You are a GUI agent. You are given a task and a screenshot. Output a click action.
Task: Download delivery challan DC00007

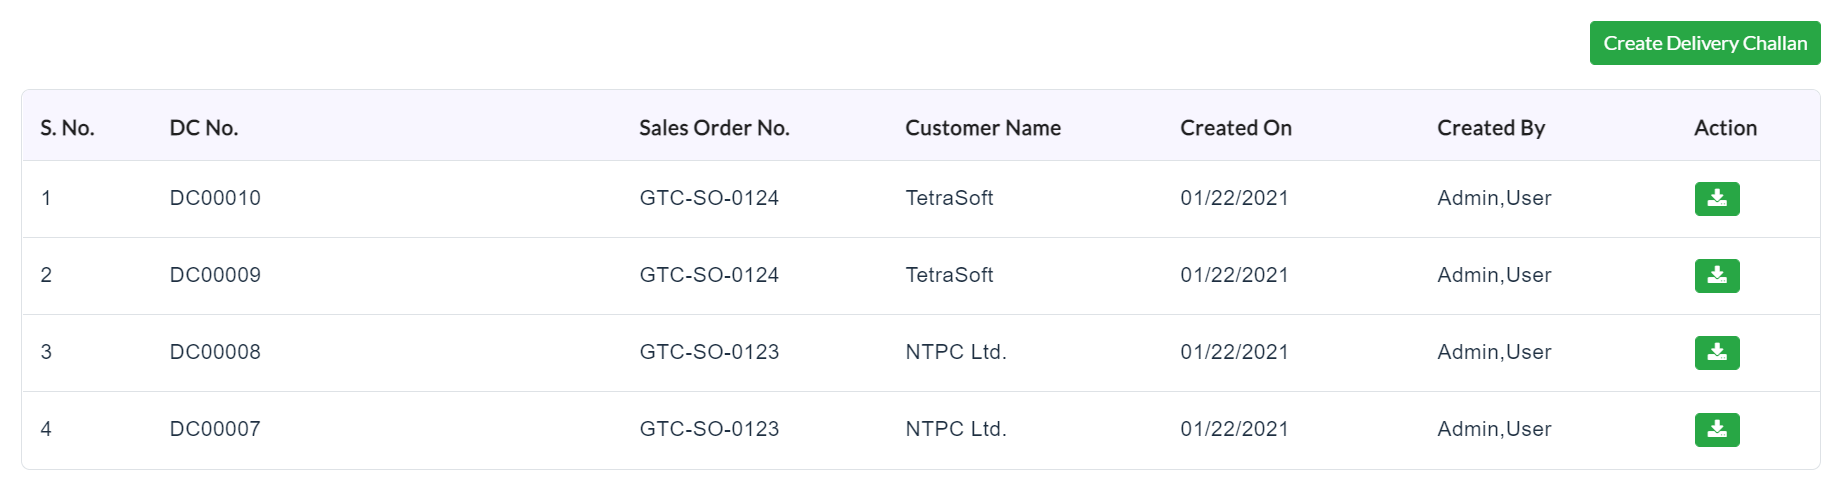click(1716, 430)
